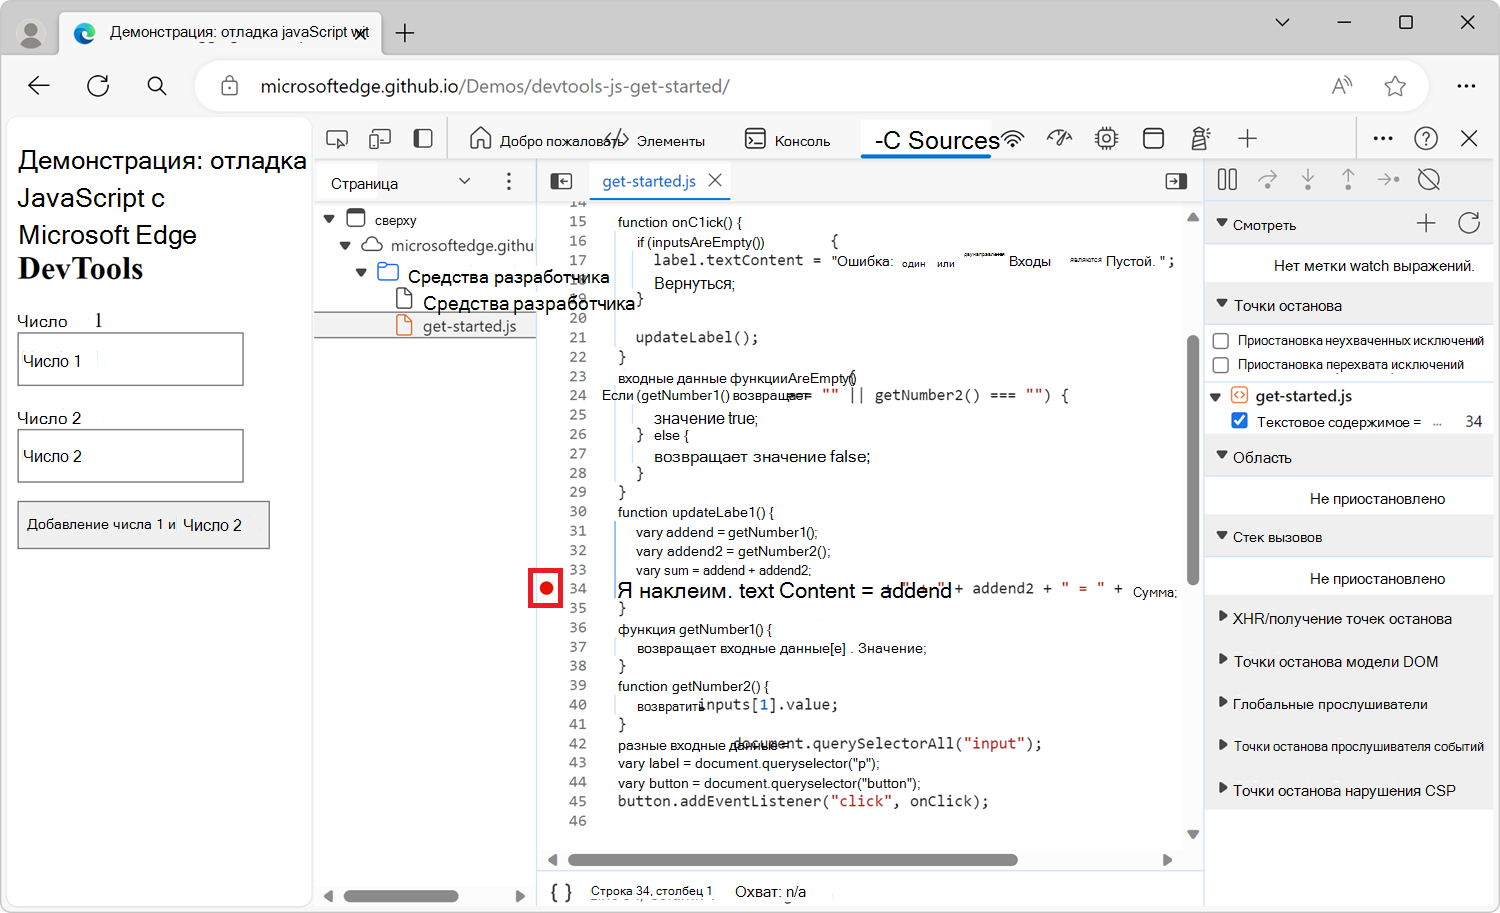Add a watch expression
Screen dimensions: 1500x913
pos(1426,224)
